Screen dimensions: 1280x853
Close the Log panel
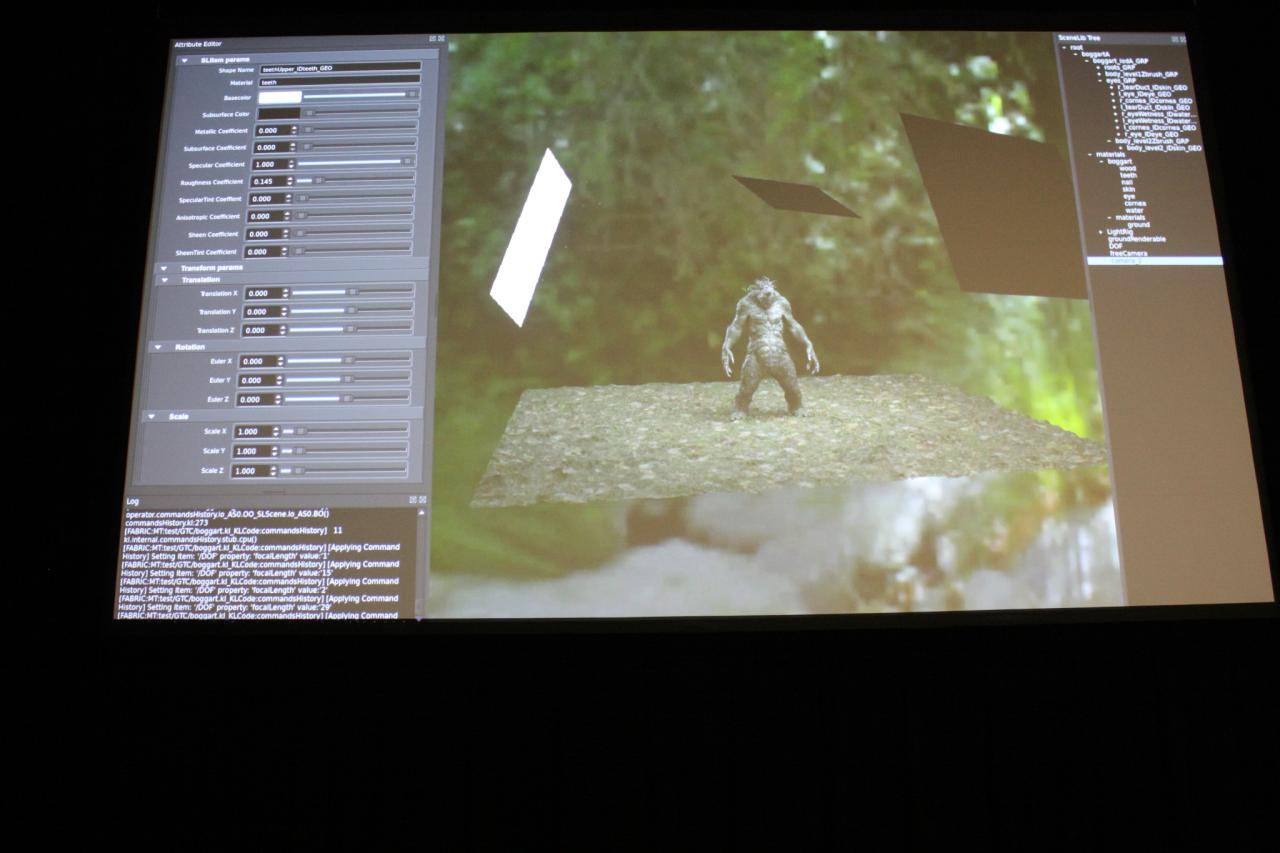tap(422, 499)
